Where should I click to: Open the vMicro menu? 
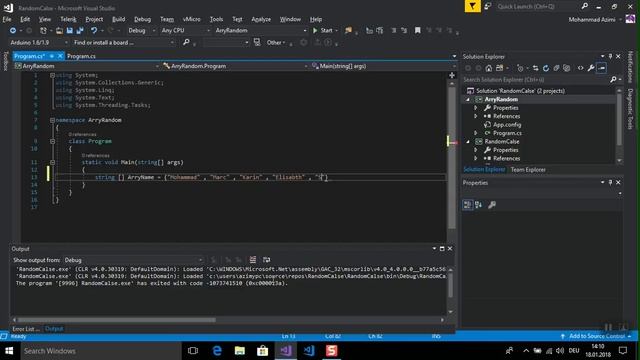191,19
